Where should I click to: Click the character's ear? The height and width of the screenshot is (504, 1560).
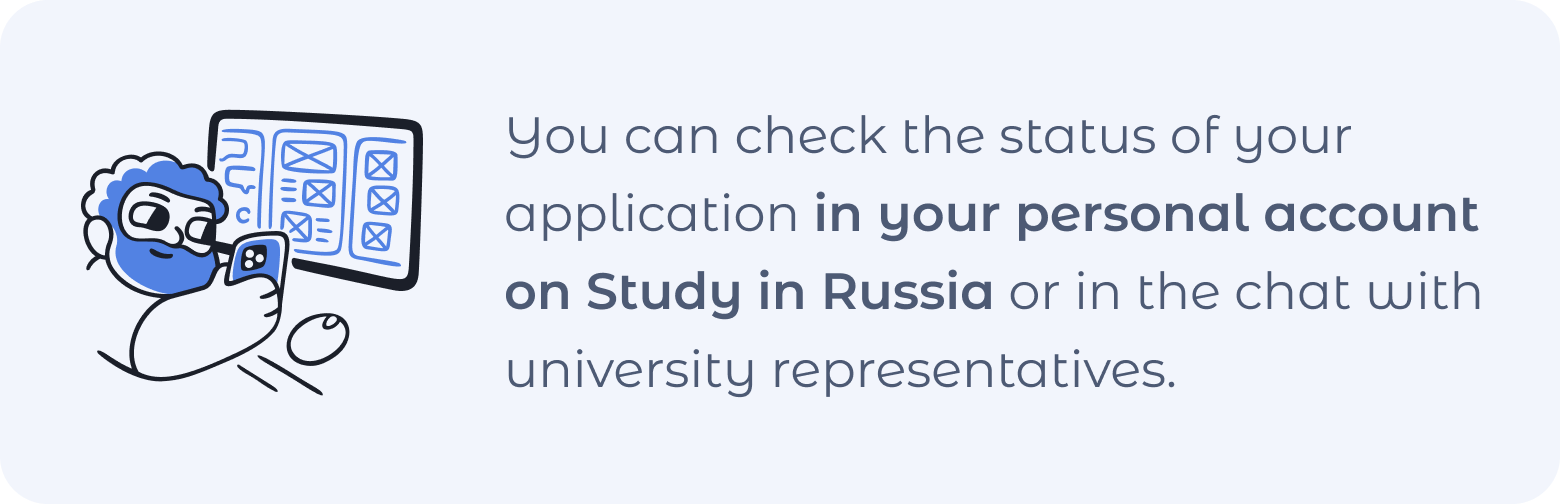[98, 237]
